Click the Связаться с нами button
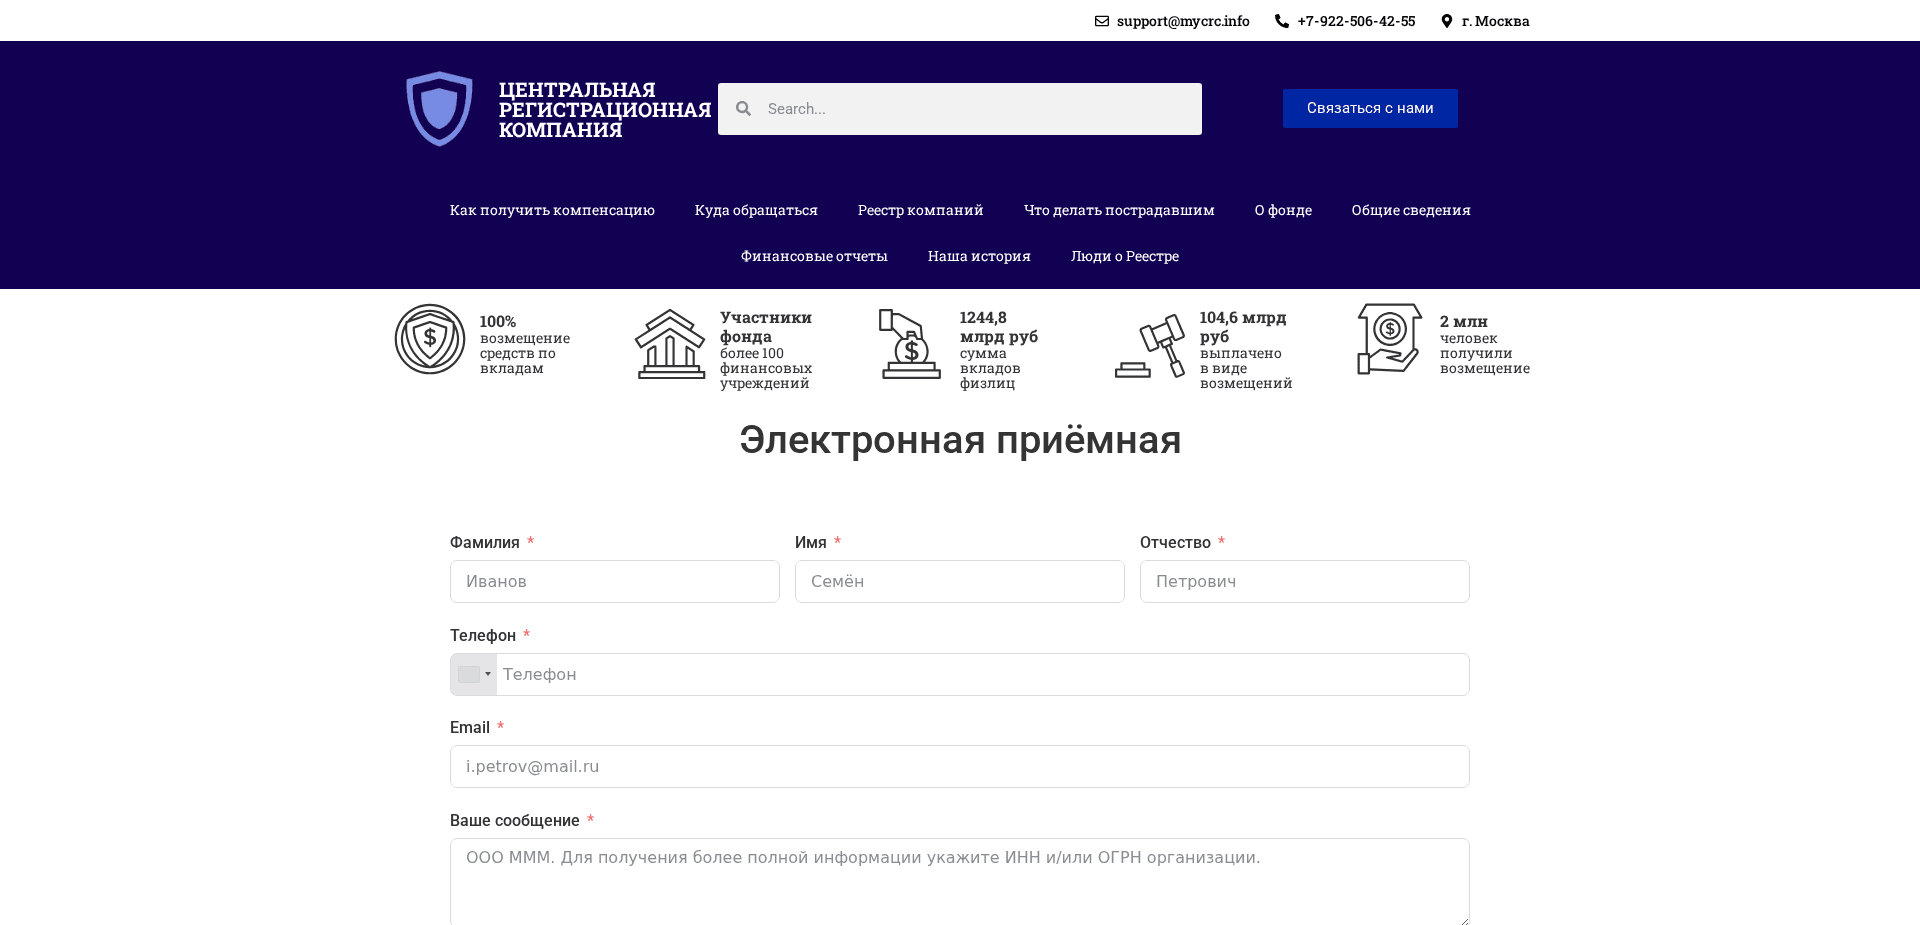Image resolution: width=1920 pixels, height=925 pixels. click(x=1369, y=108)
